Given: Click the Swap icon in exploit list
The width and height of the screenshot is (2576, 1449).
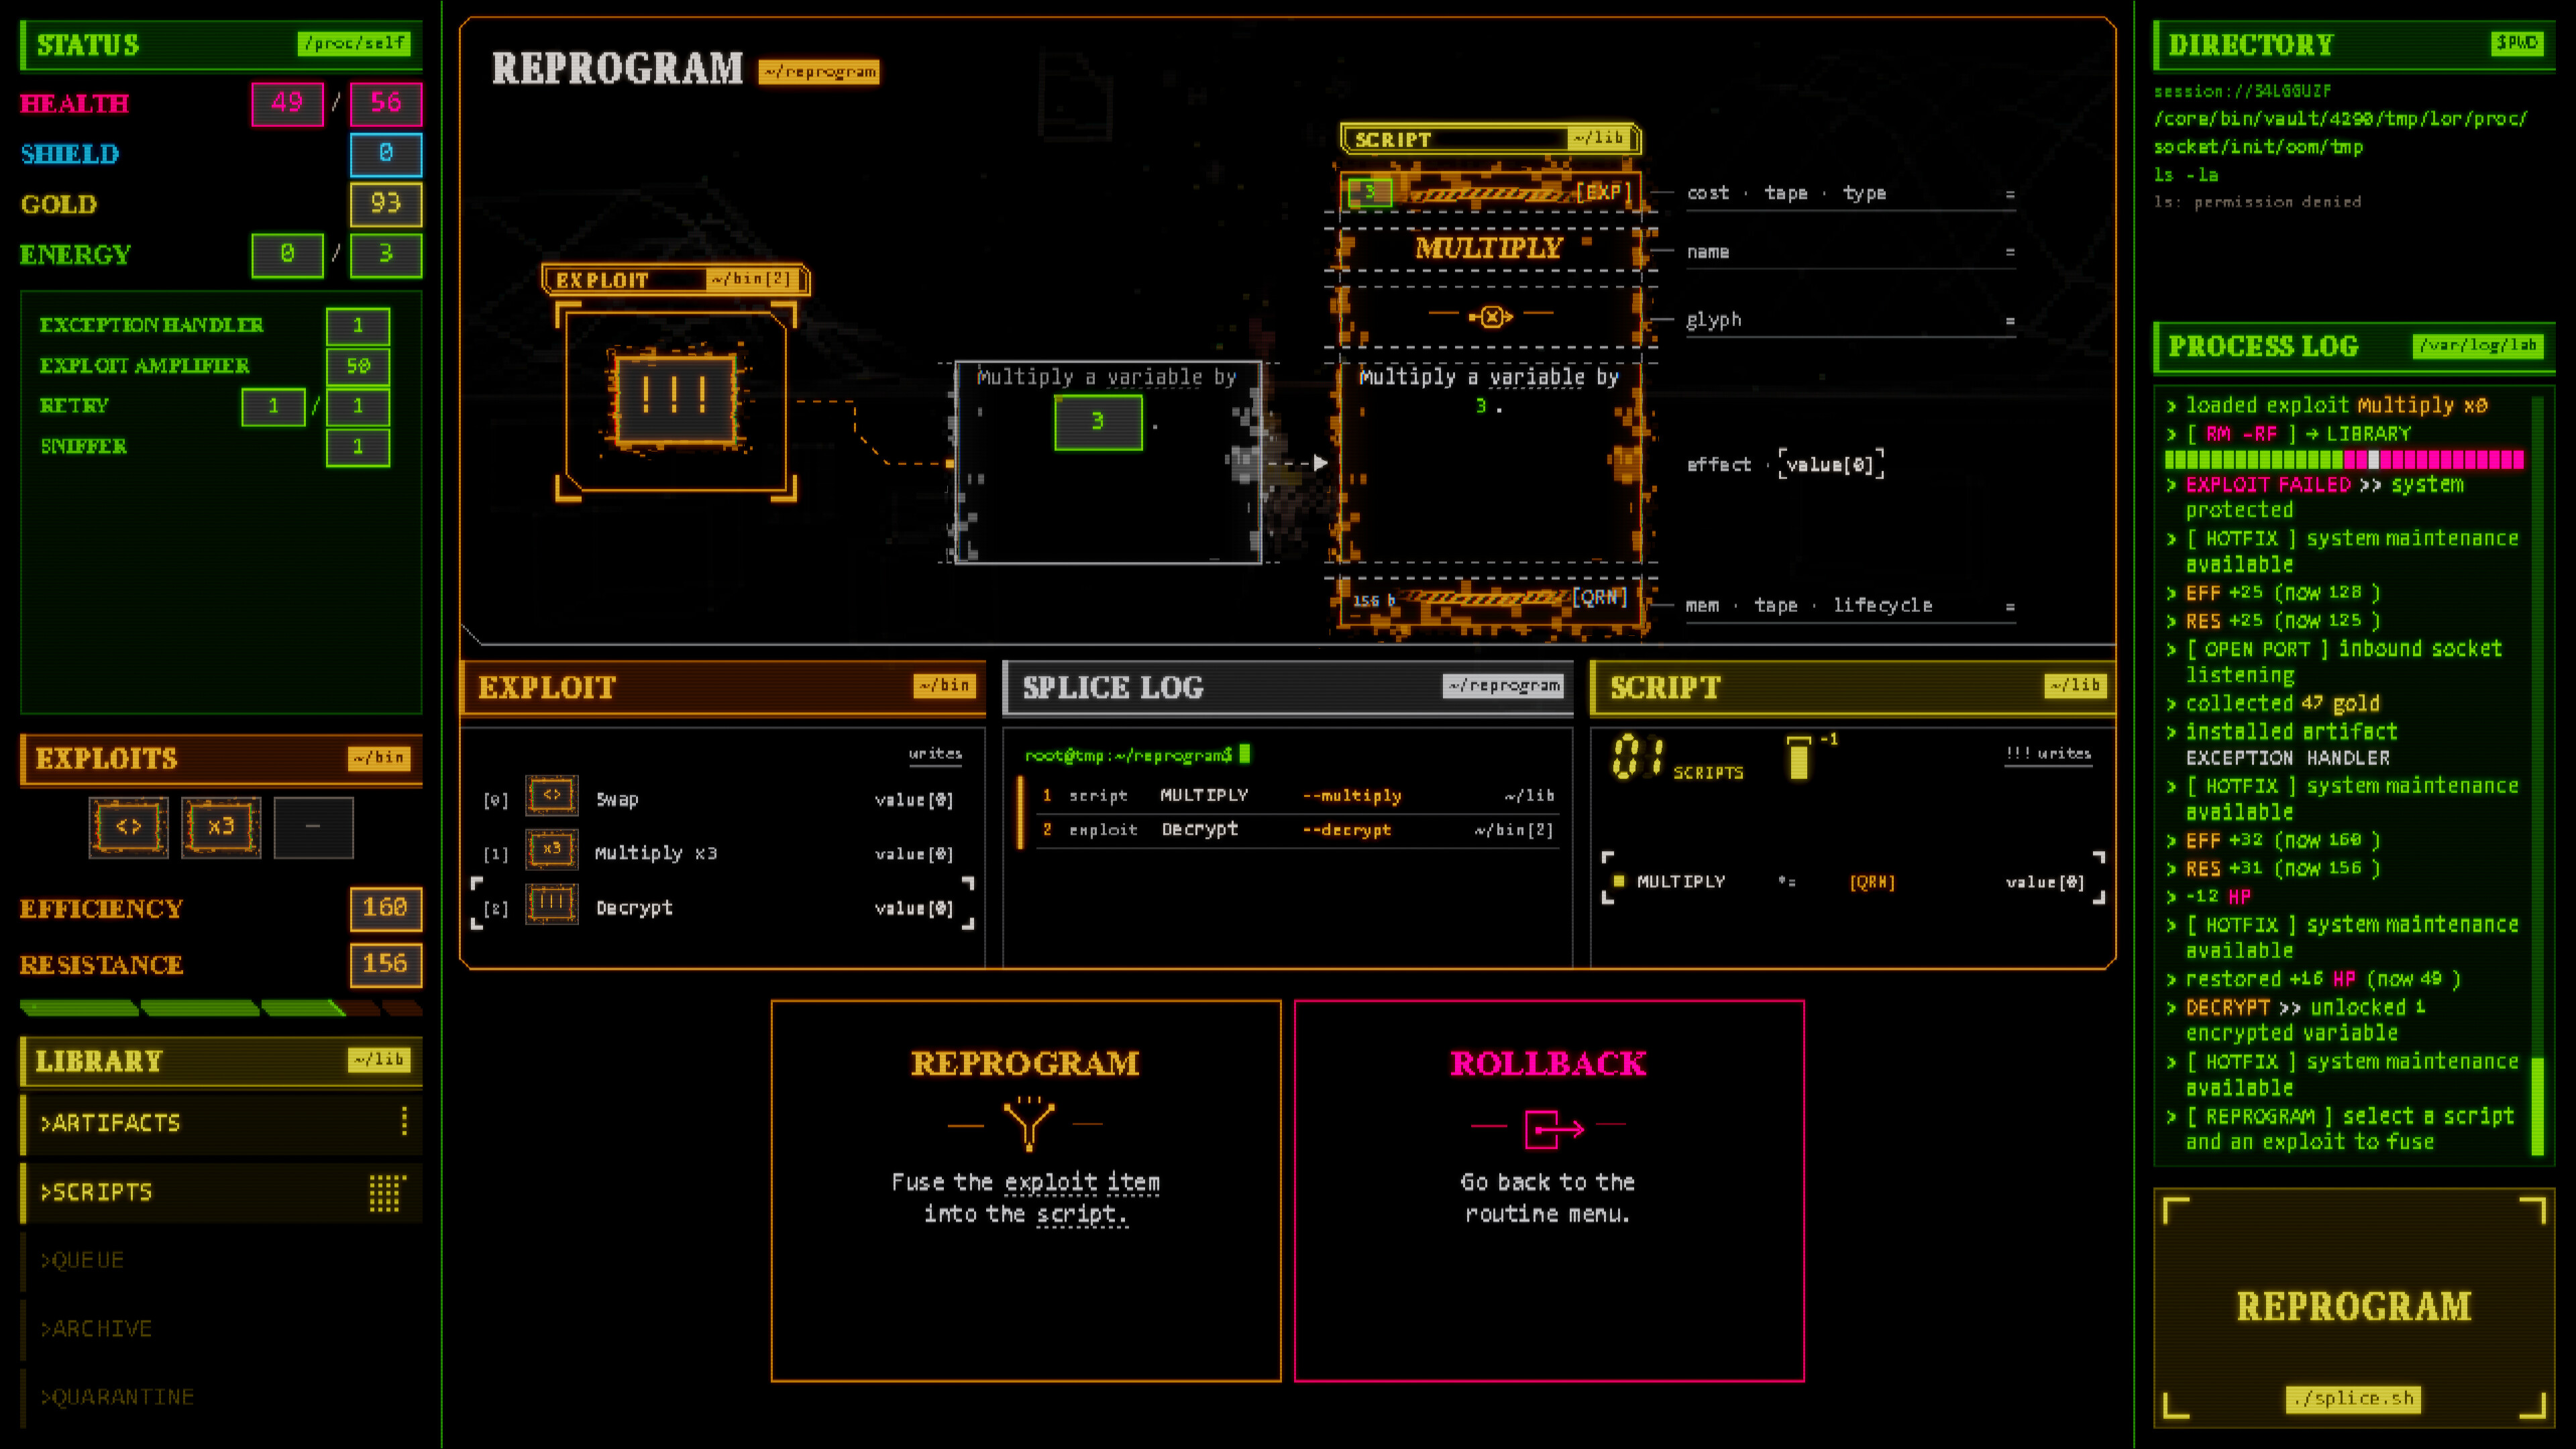Looking at the screenshot, I should (x=552, y=796).
